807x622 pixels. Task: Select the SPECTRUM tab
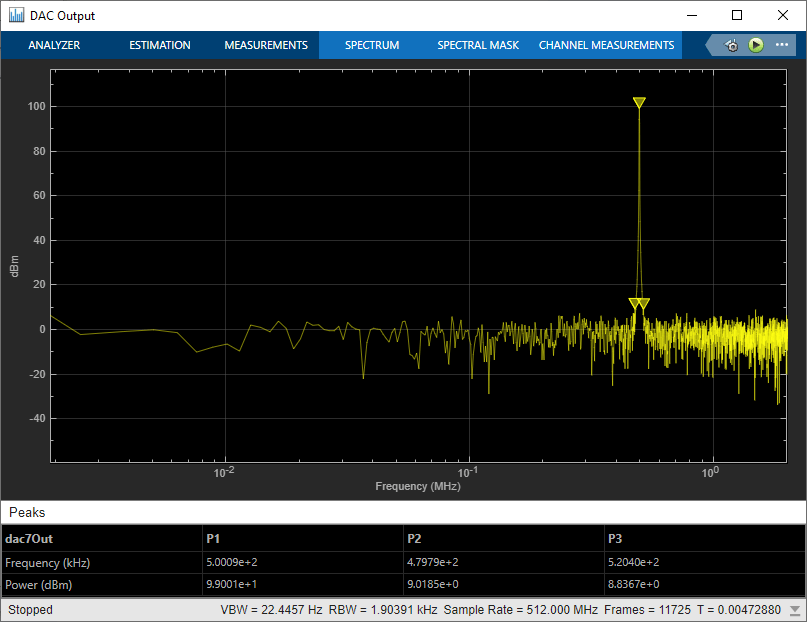tap(372, 45)
